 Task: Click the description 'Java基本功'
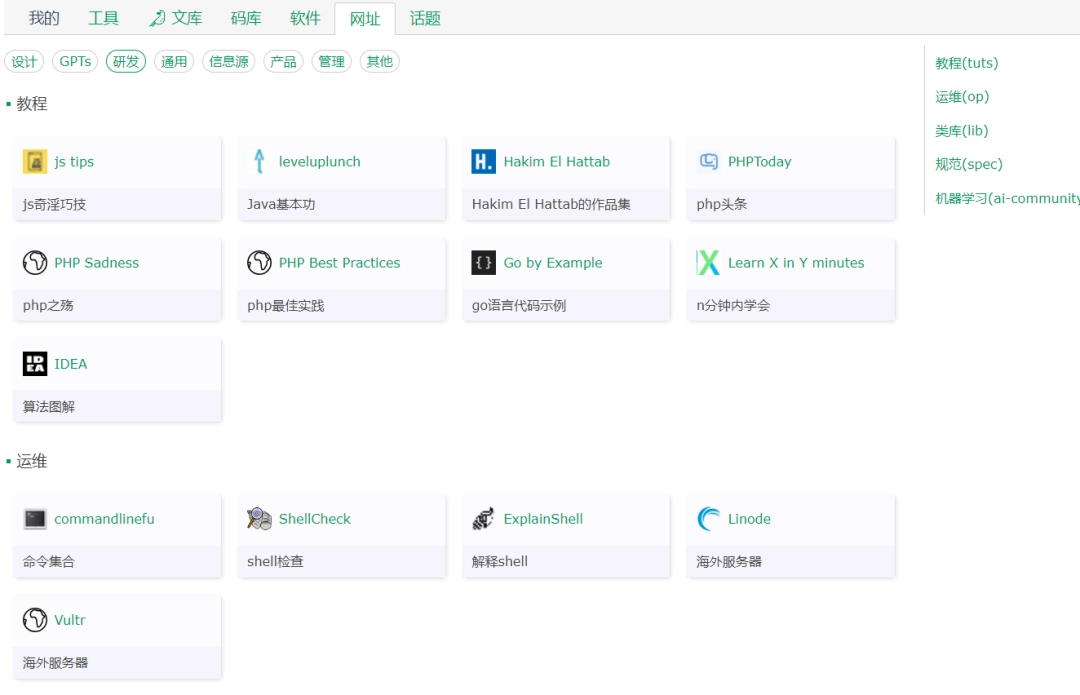[x=281, y=205]
